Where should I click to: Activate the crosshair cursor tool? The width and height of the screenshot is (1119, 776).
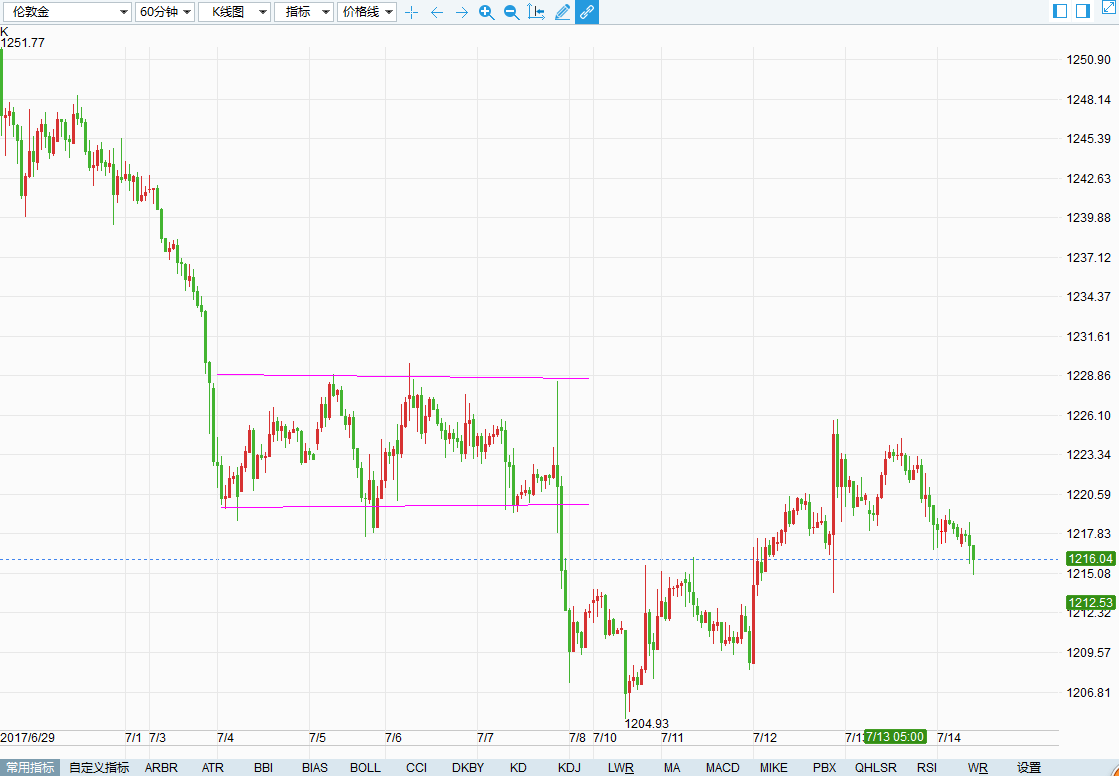[x=411, y=12]
